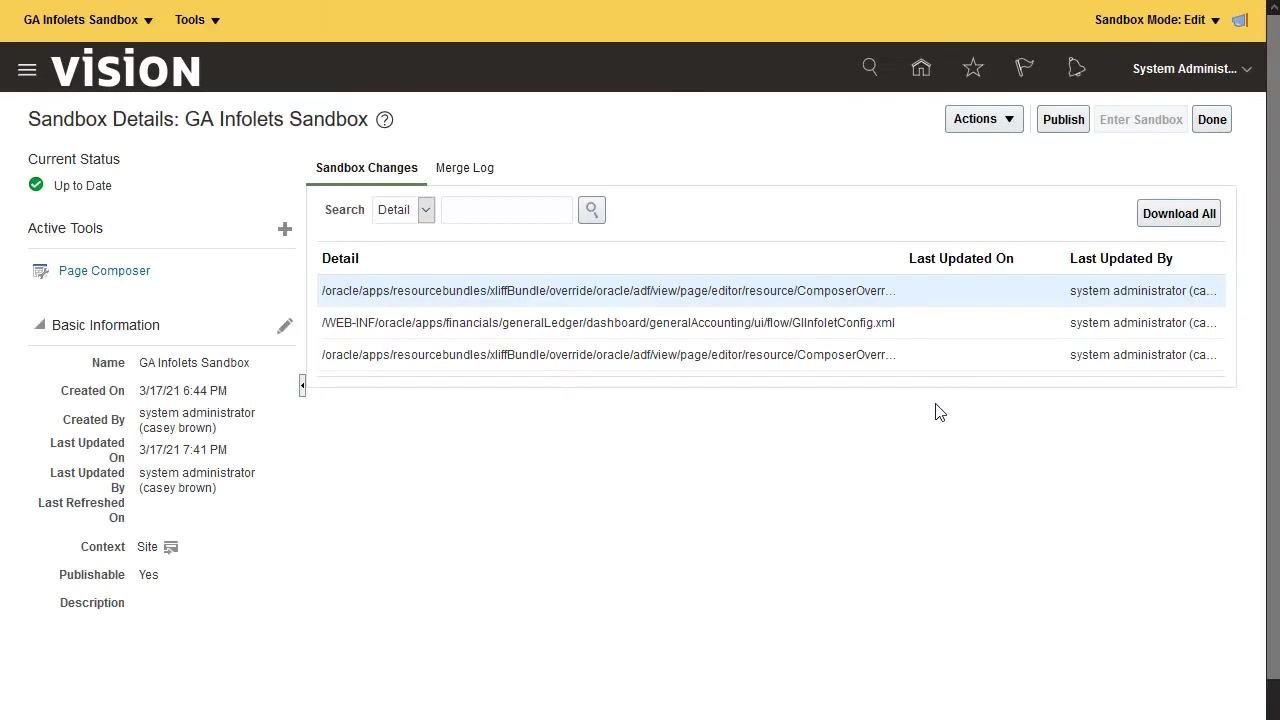The width and height of the screenshot is (1280, 720).
Task: Click the Context Site layers icon
Action: [x=171, y=547]
